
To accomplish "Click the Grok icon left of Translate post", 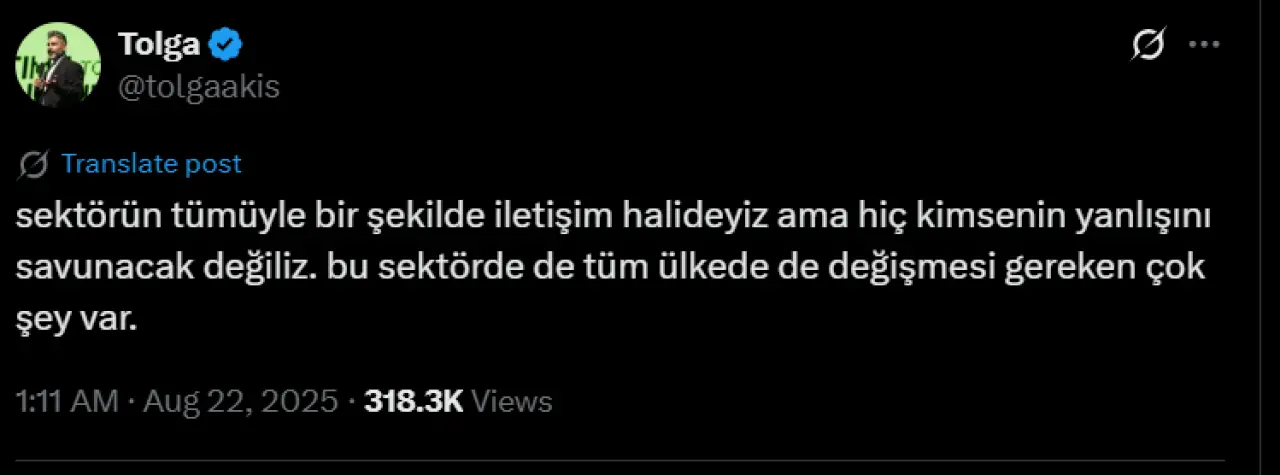I will (35, 164).
